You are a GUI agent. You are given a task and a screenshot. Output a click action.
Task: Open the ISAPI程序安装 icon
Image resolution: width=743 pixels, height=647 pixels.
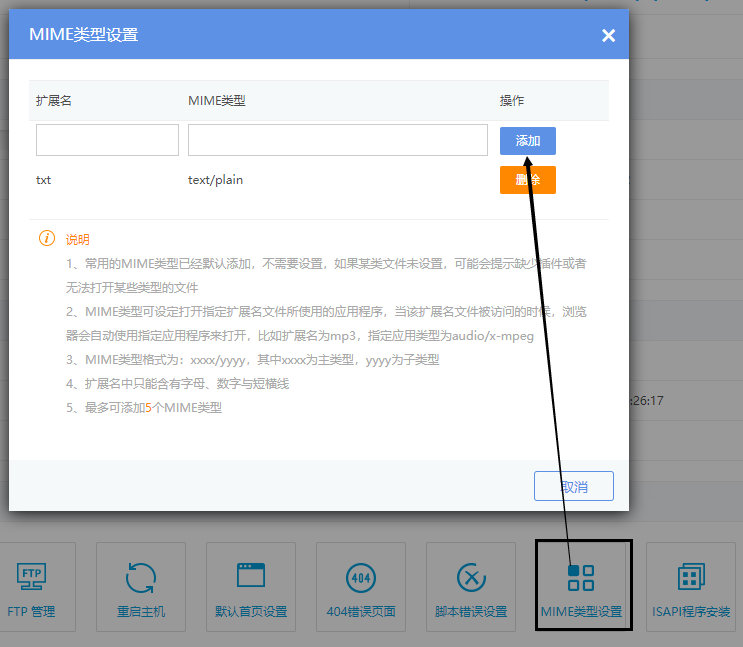click(691, 577)
